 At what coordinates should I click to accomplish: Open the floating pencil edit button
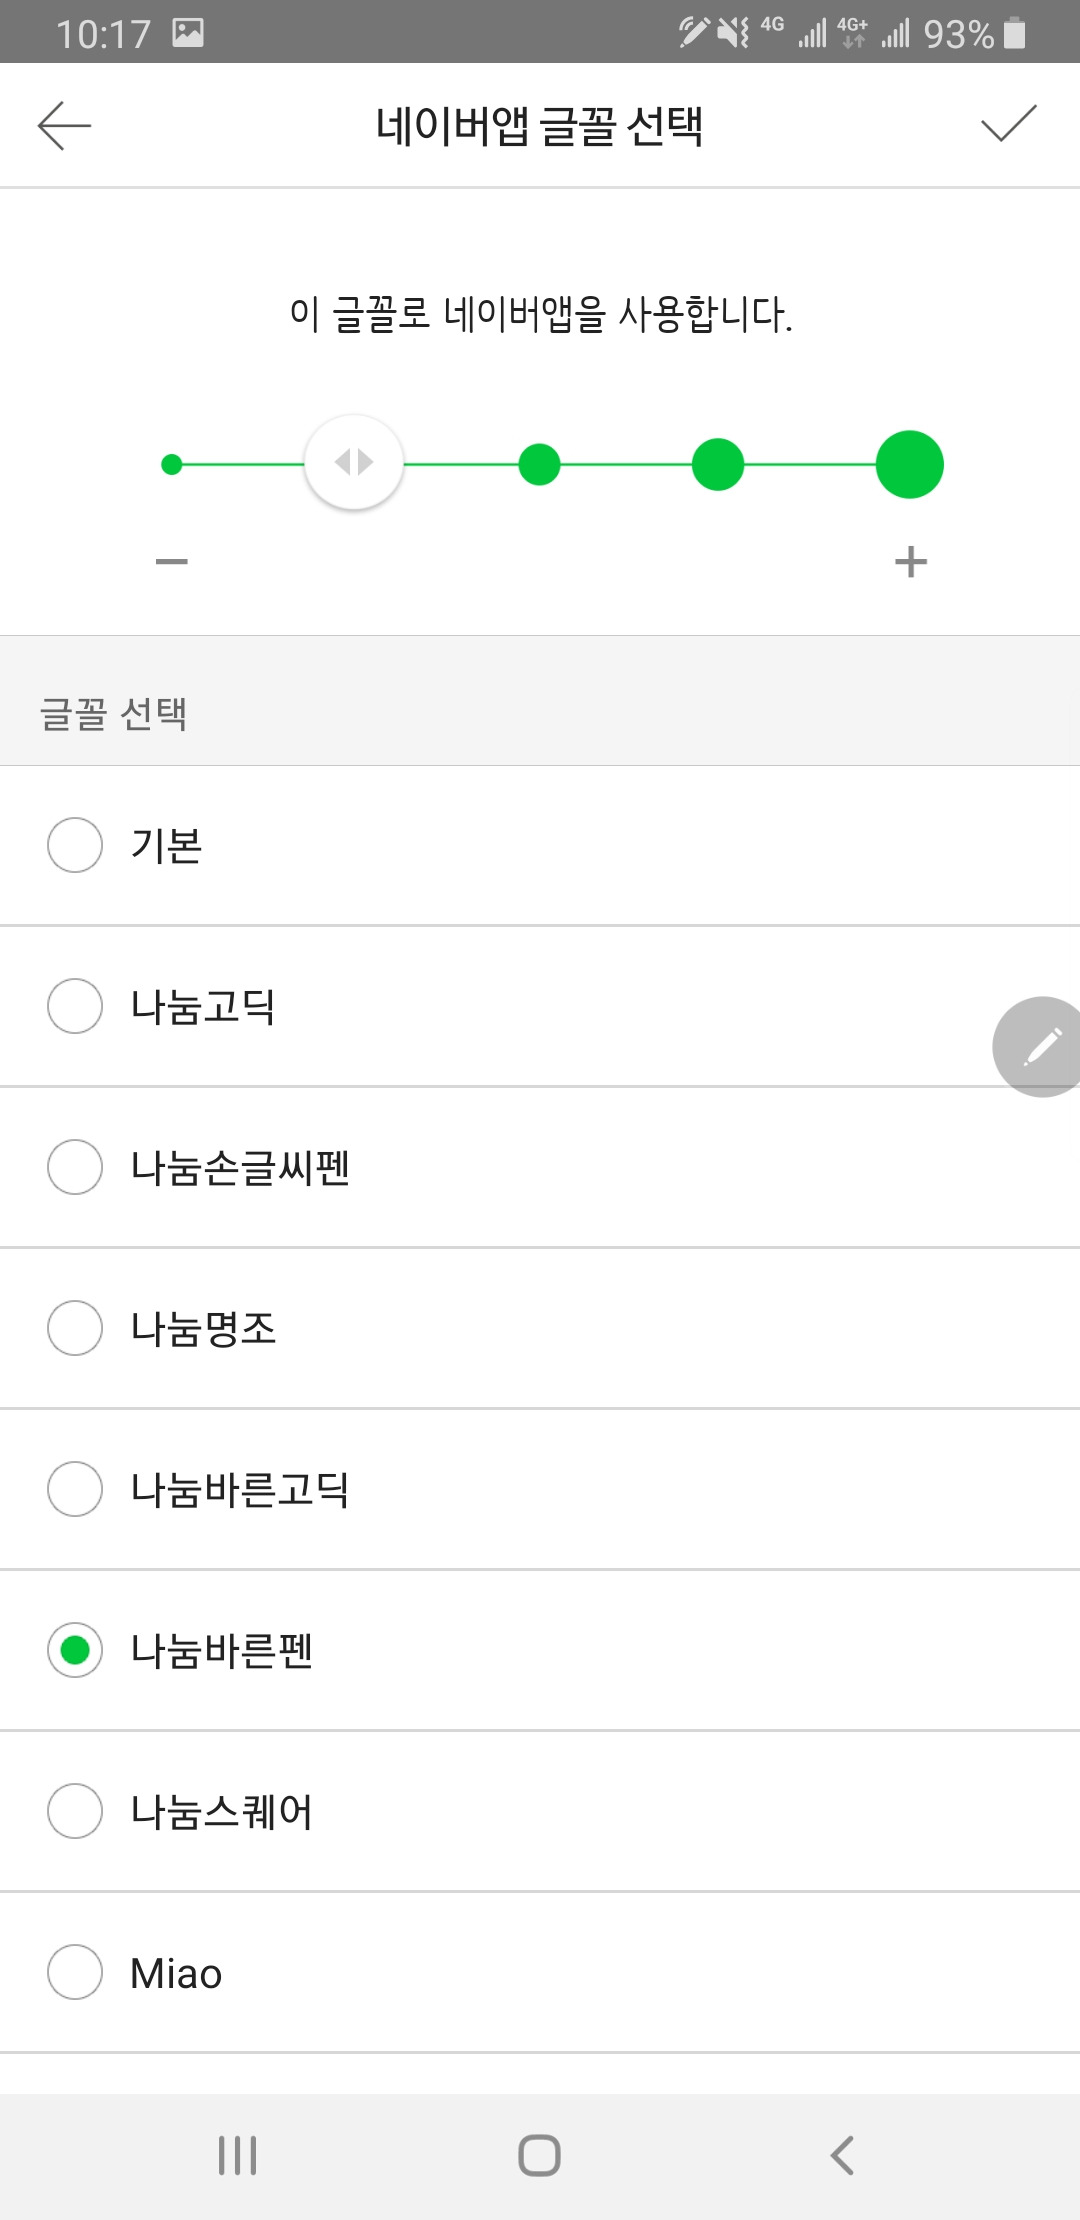(1040, 1047)
